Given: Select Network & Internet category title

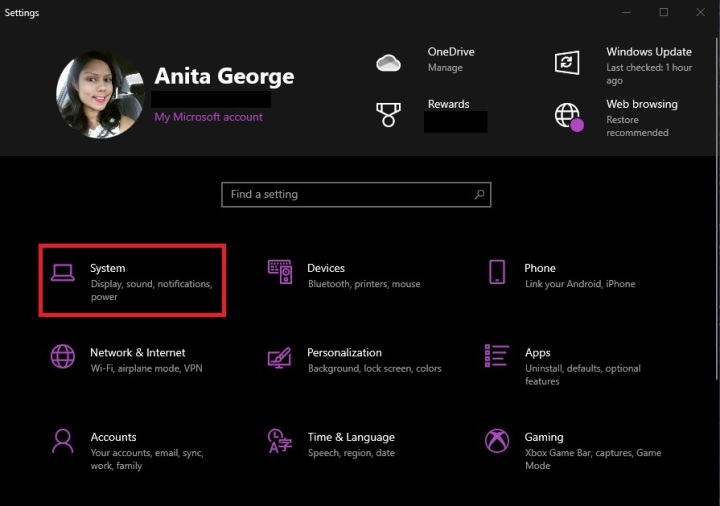Looking at the screenshot, I should (x=138, y=353).
